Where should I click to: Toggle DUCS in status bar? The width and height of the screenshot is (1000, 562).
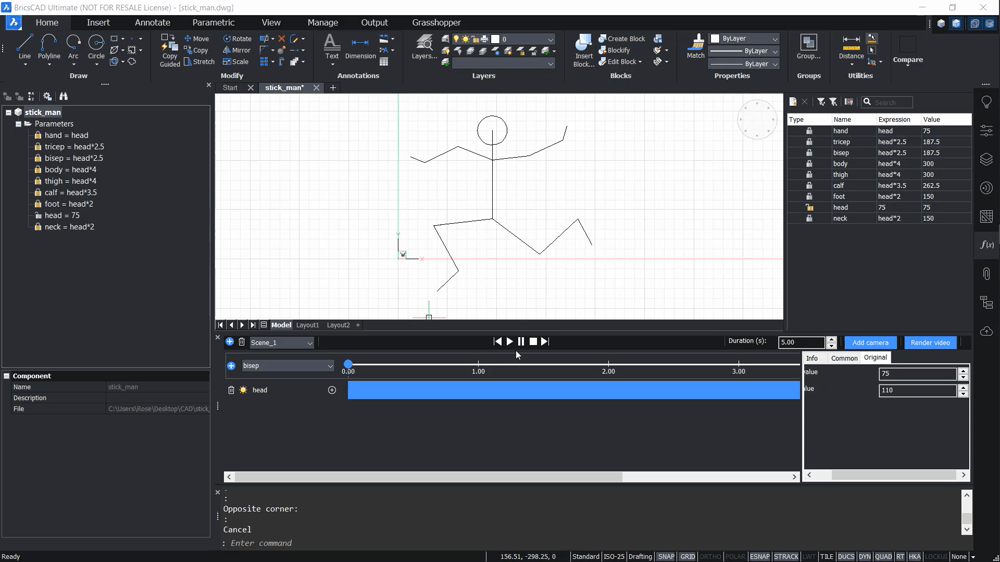[846, 556]
